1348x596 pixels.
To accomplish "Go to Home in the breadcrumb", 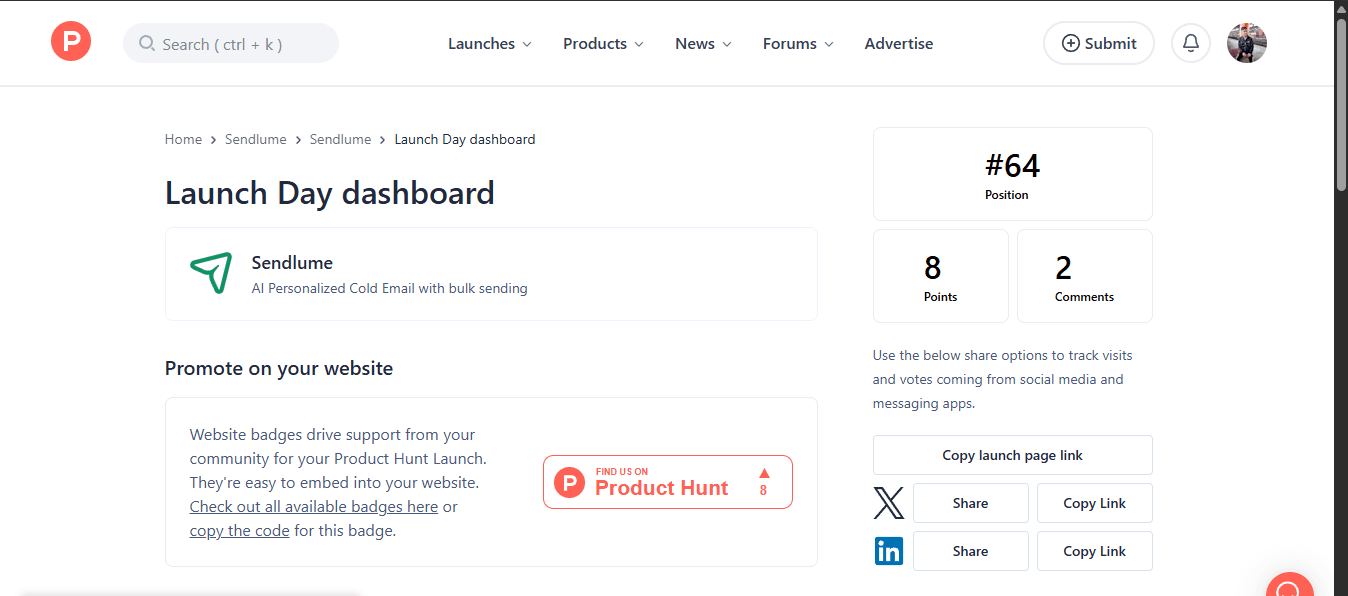I will (183, 139).
